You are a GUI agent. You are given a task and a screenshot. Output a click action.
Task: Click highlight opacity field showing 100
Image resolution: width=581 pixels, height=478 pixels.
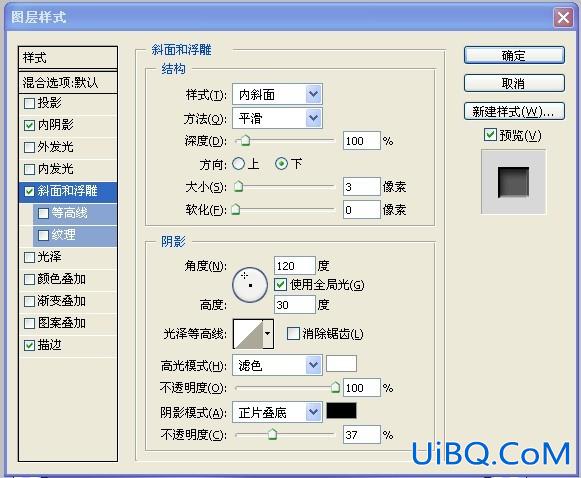(362, 388)
